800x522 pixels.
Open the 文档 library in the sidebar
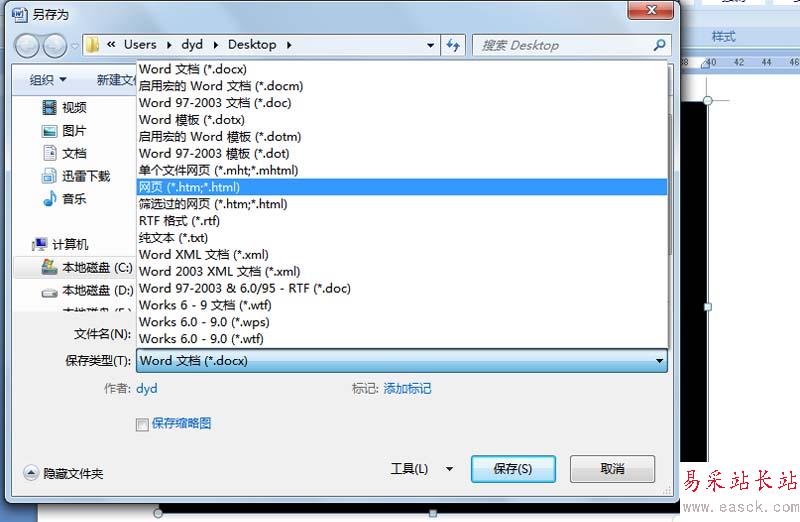tap(64, 153)
